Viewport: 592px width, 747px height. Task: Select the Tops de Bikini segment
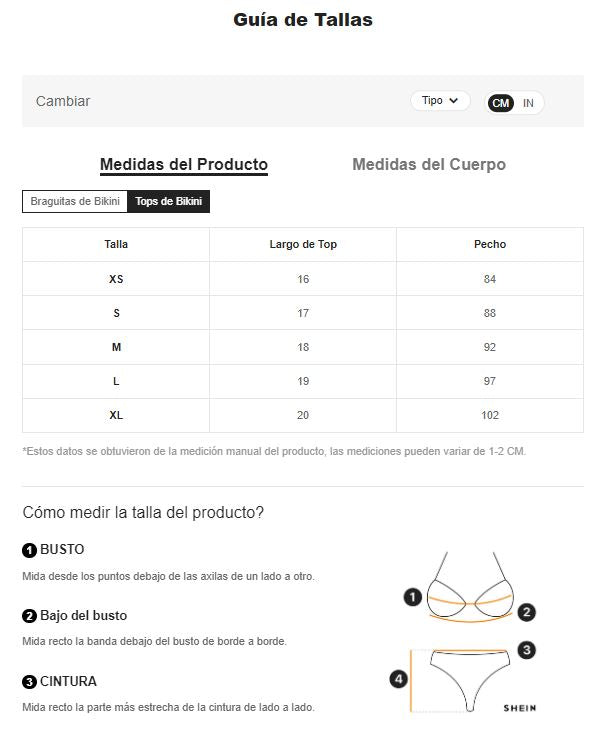[169, 201]
